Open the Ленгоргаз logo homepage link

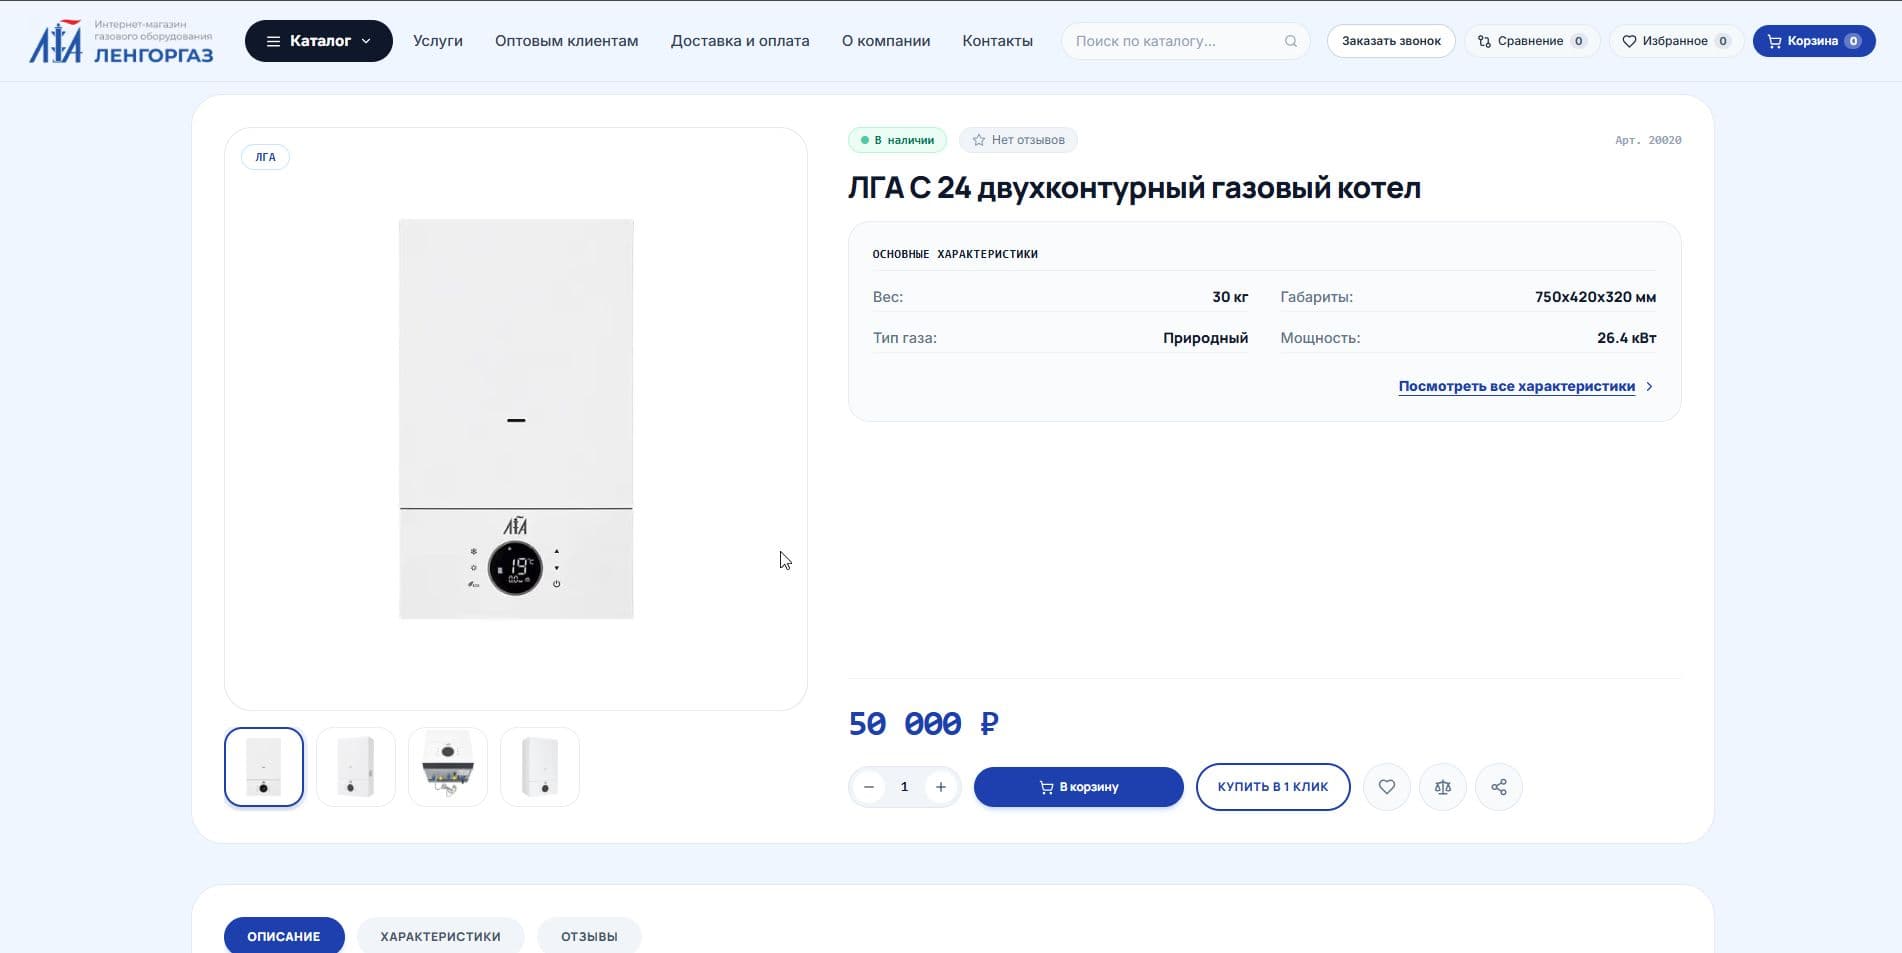tap(121, 41)
